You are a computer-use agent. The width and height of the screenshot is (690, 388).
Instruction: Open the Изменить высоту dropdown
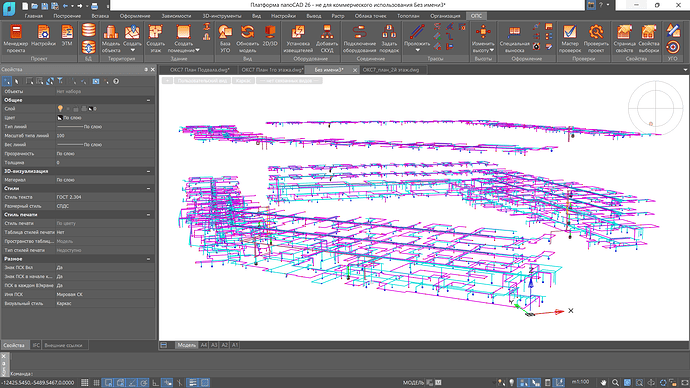492,50
